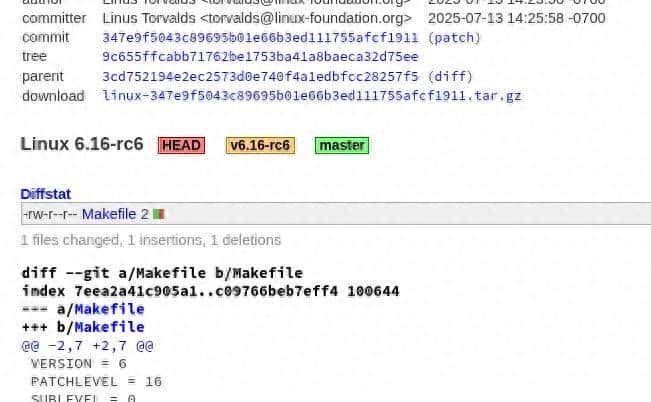
Task: Click the index 7eea2a41c905a1 line
Action: click(x=210, y=291)
